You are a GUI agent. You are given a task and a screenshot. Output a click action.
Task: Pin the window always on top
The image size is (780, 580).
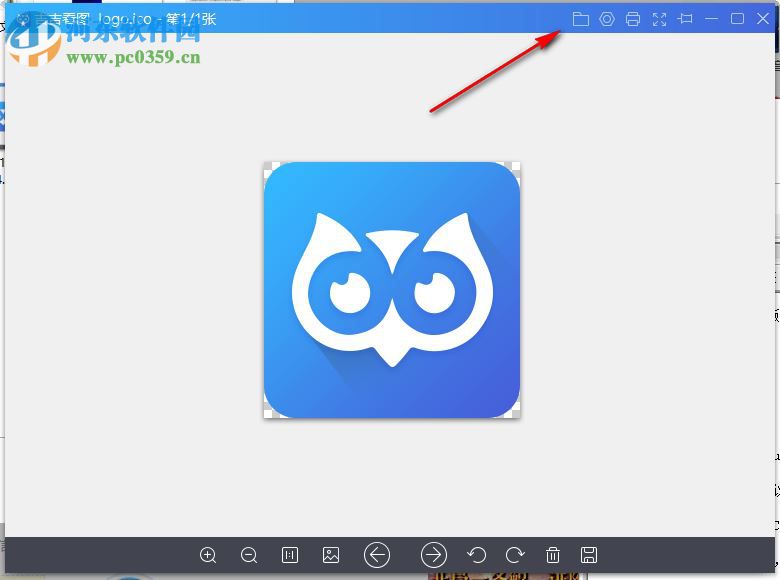point(685,19)
